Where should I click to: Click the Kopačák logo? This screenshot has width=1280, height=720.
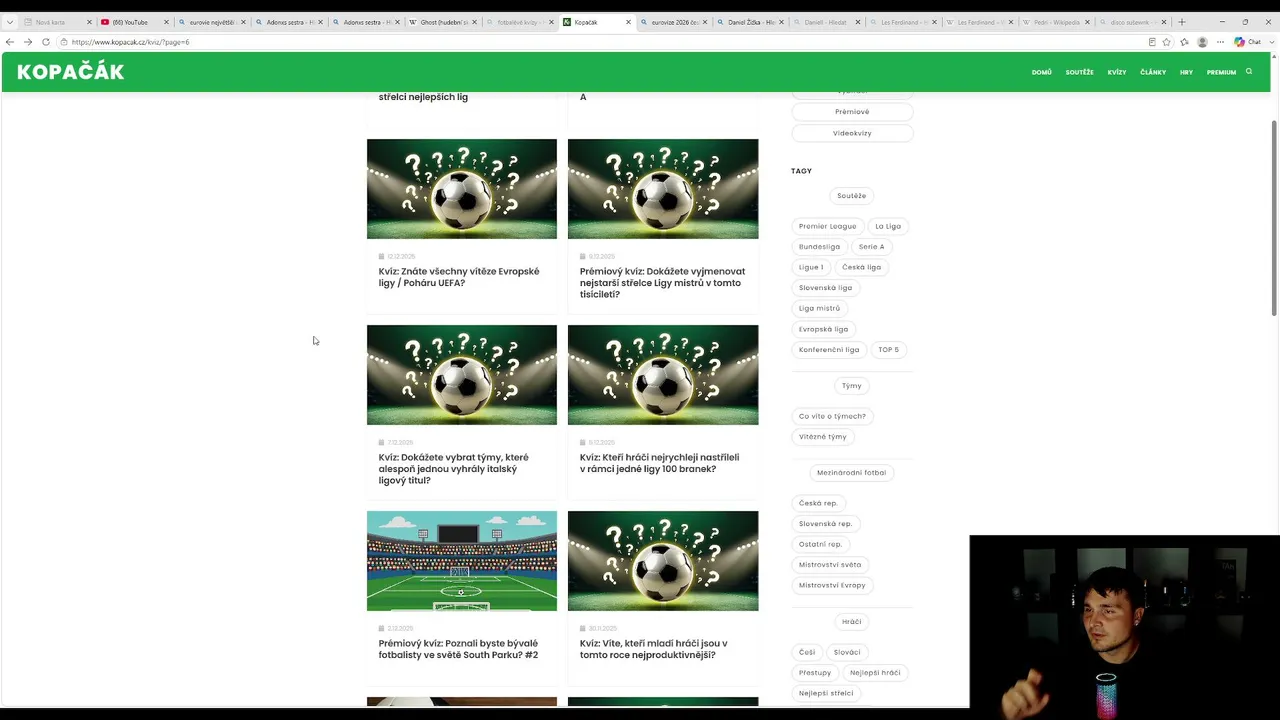pyautogui.click(x=70, y=71)
